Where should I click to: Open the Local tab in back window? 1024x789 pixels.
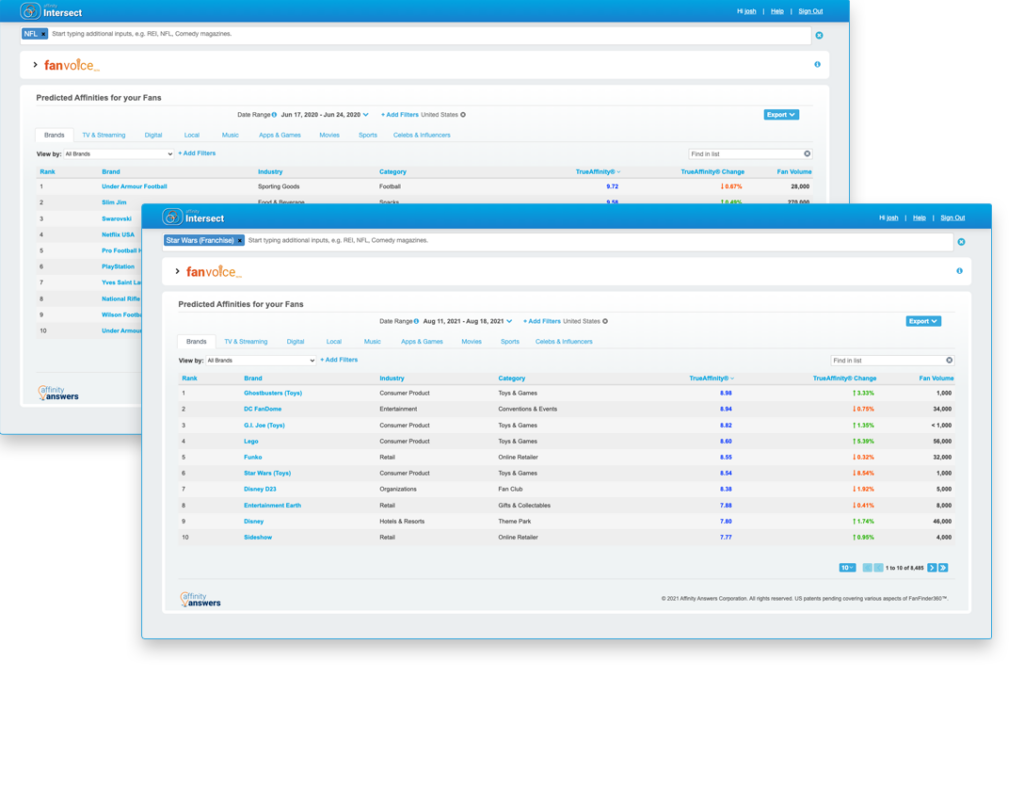click(191, 135)
